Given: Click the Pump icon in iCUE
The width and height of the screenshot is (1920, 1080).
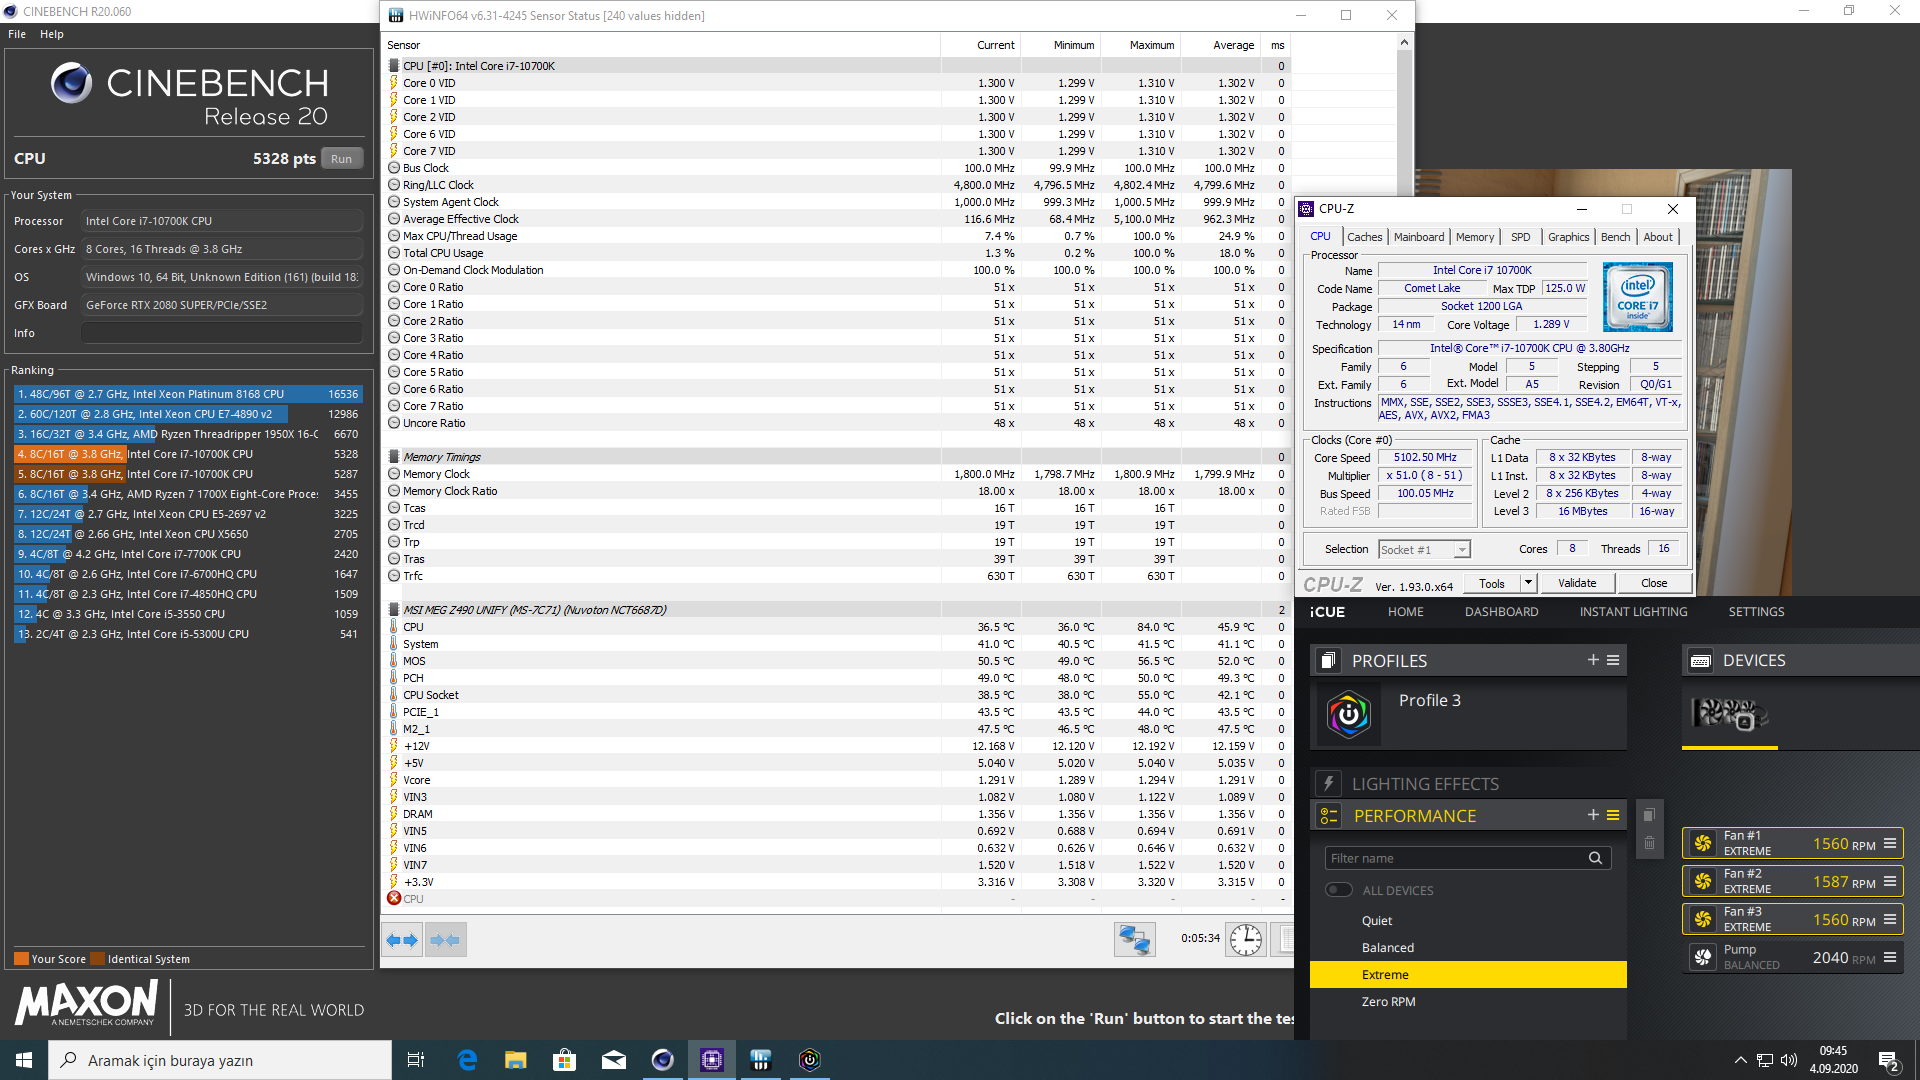Looking at the screenshot, I should (x=1702, y=958).
